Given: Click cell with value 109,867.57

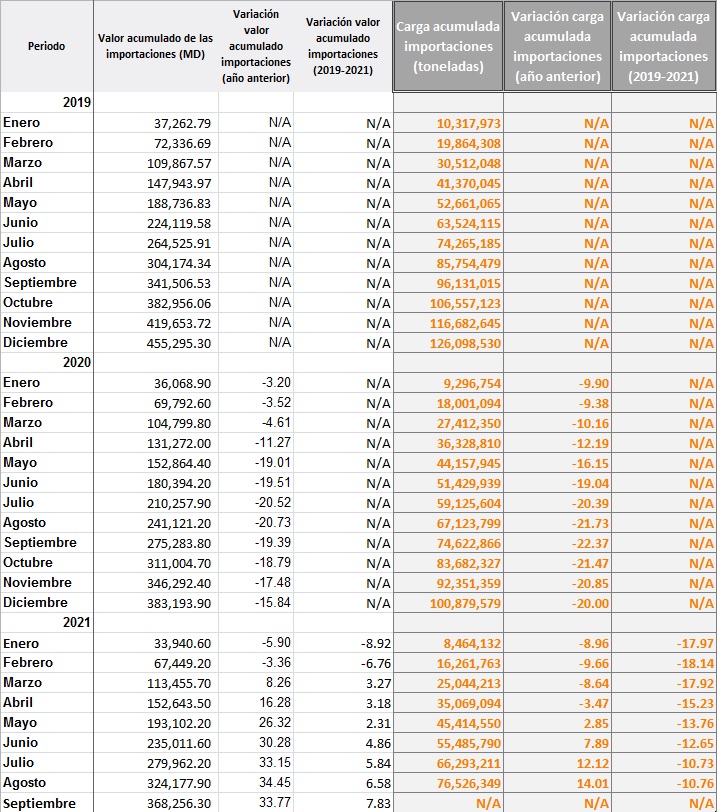Looking at the screenshot, I should (x=156, y=163).
